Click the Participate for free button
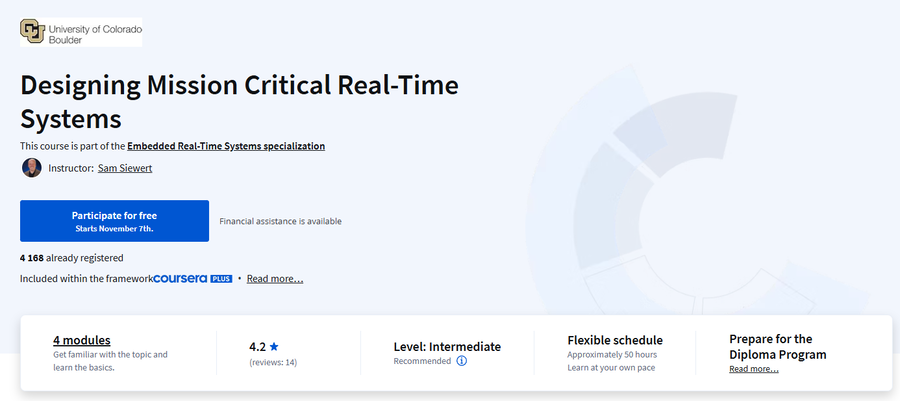900x401 pixels. tap(114, 221)
